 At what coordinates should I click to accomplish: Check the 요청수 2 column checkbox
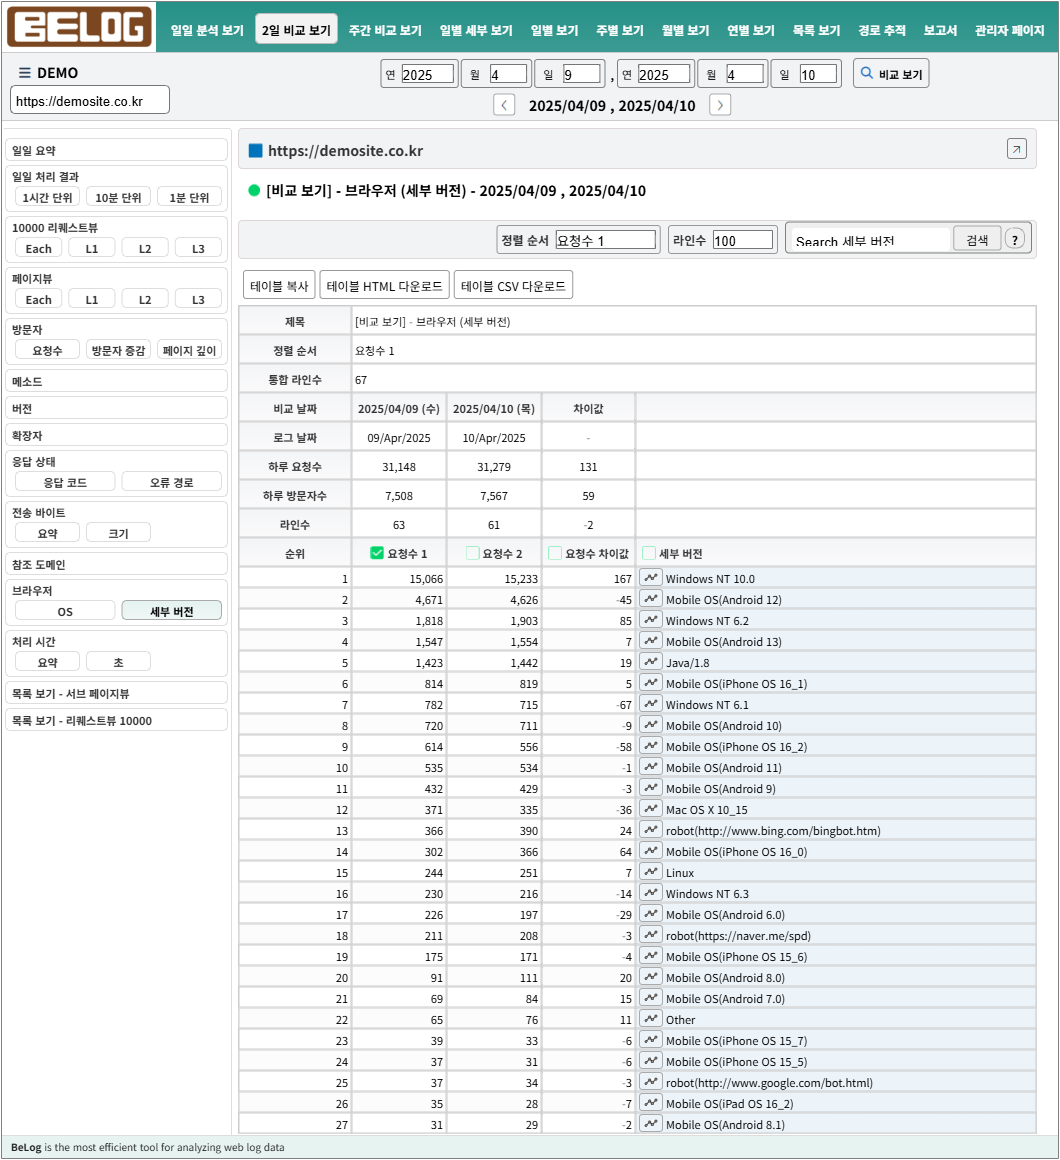(472, 553)
